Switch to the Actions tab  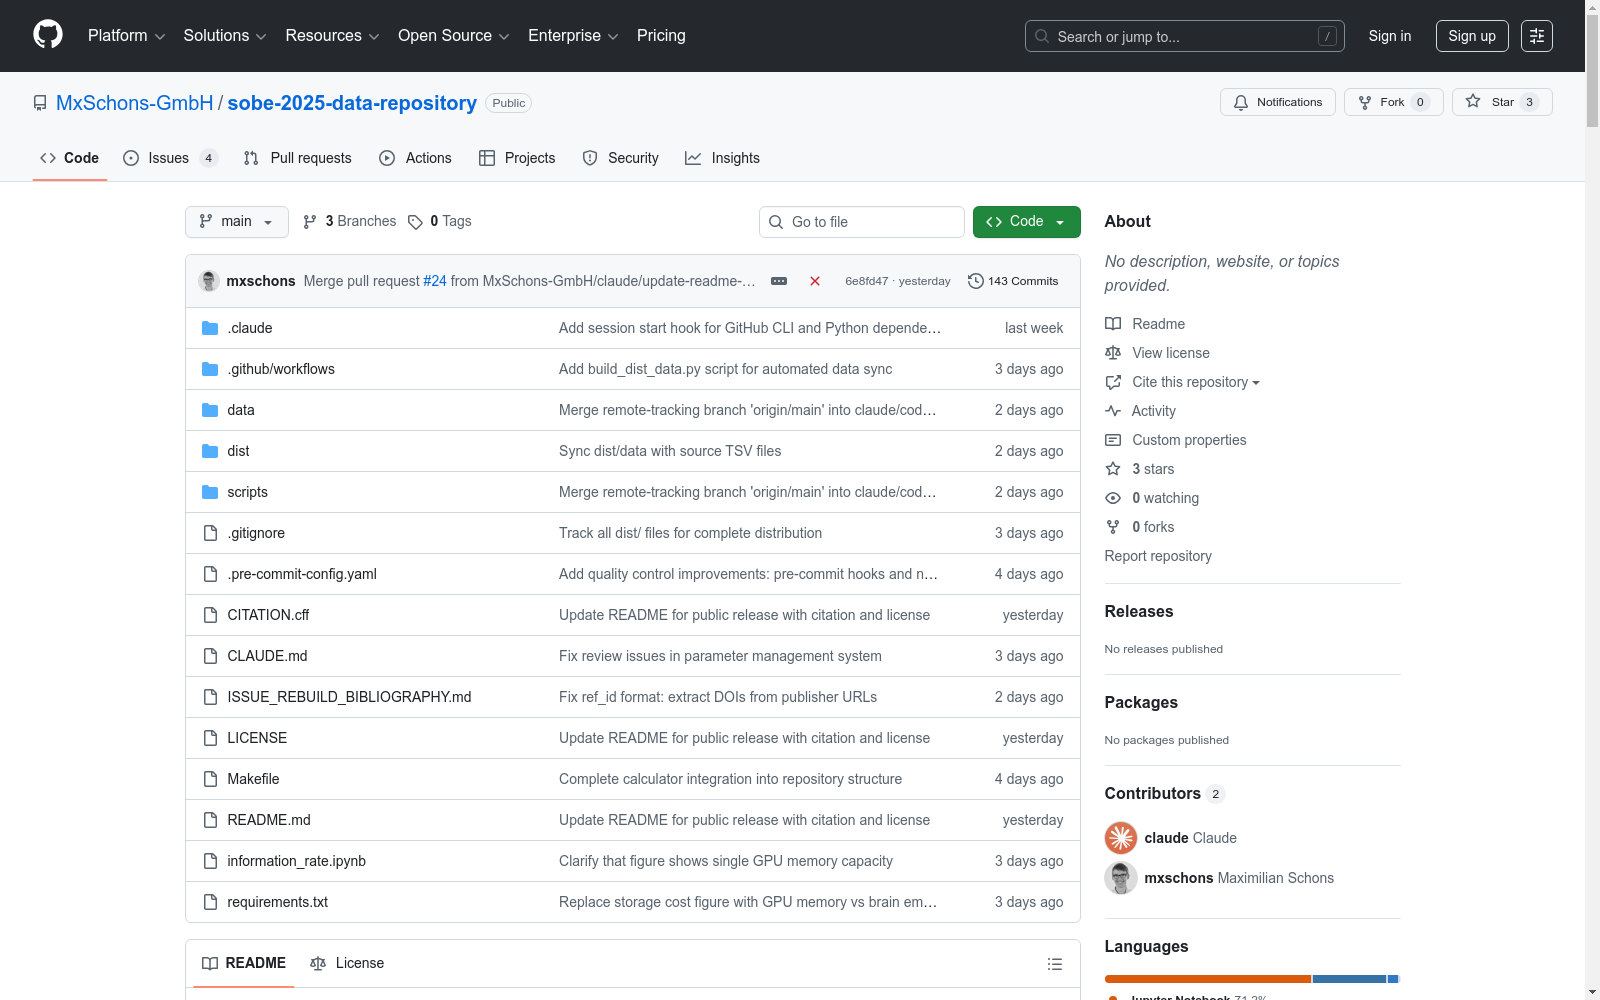416,158
